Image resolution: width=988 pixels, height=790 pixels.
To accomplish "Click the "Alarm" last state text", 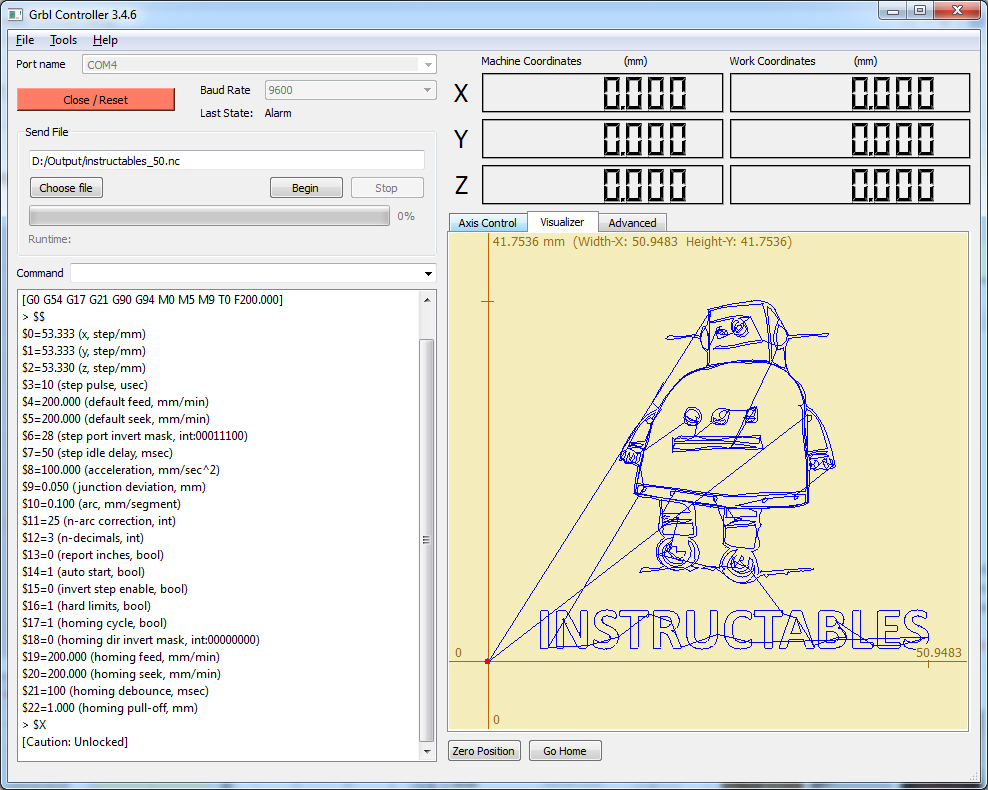I will pos(278,113).
